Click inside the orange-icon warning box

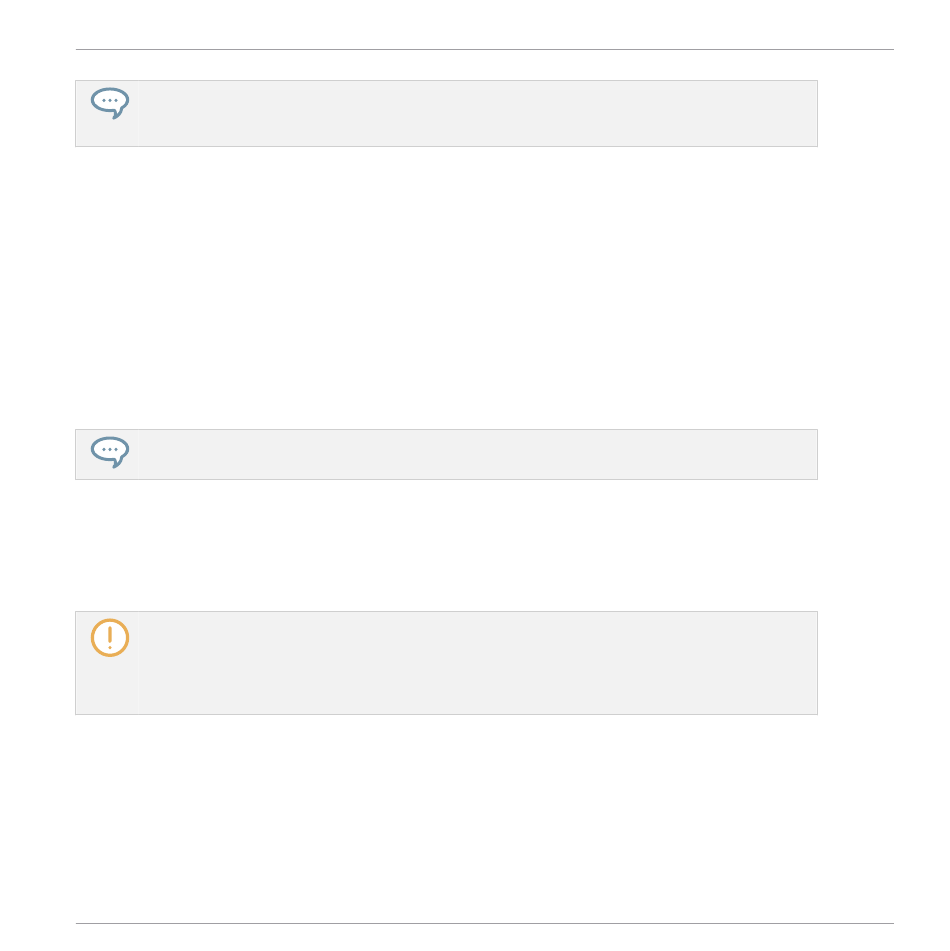click(x=446, y=663)
